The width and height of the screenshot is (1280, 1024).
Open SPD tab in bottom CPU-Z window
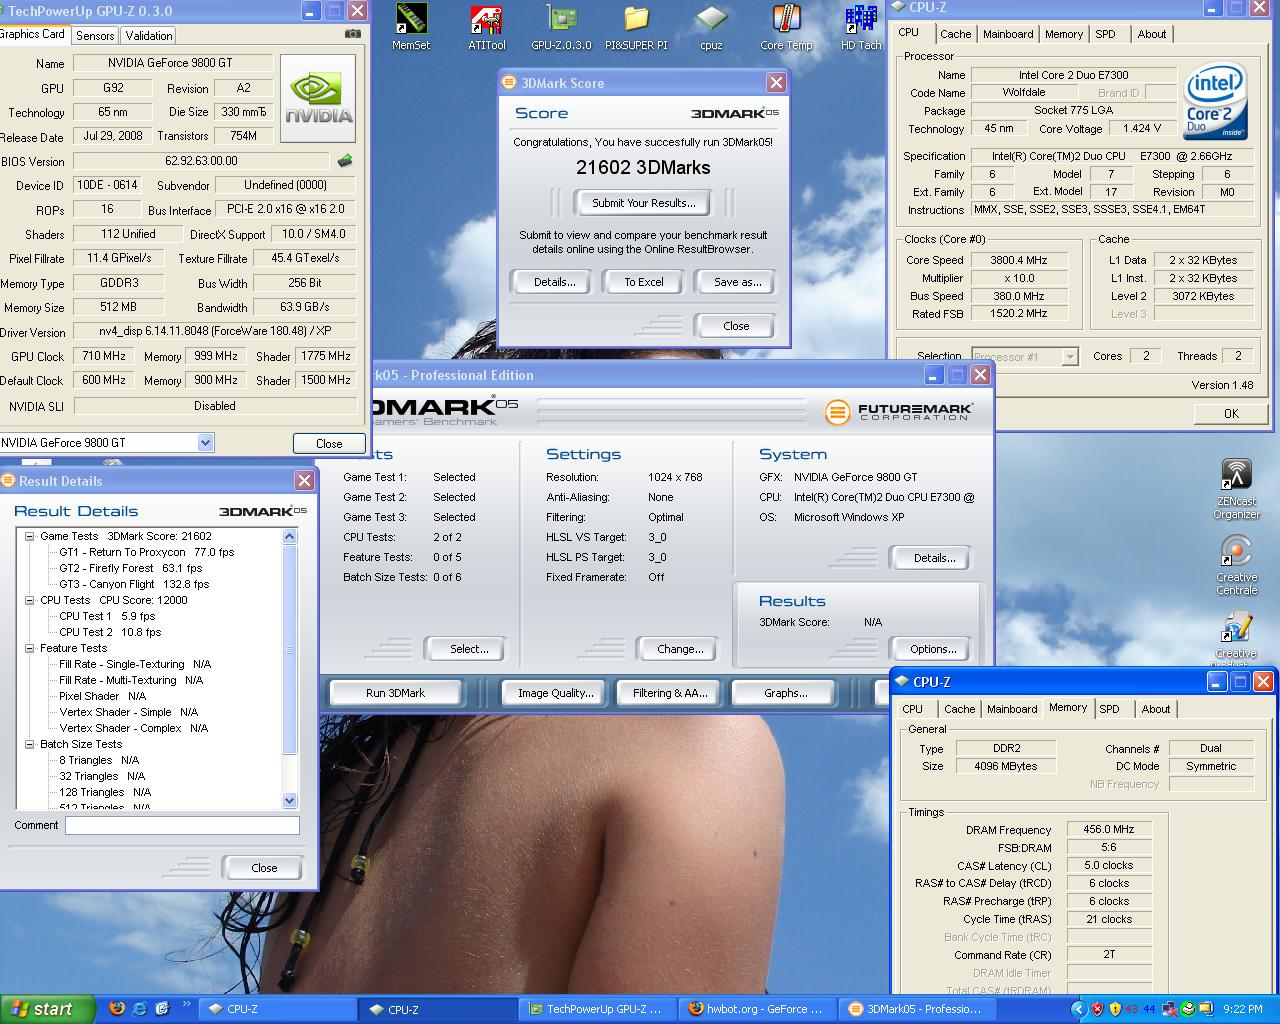point(1109,709)
